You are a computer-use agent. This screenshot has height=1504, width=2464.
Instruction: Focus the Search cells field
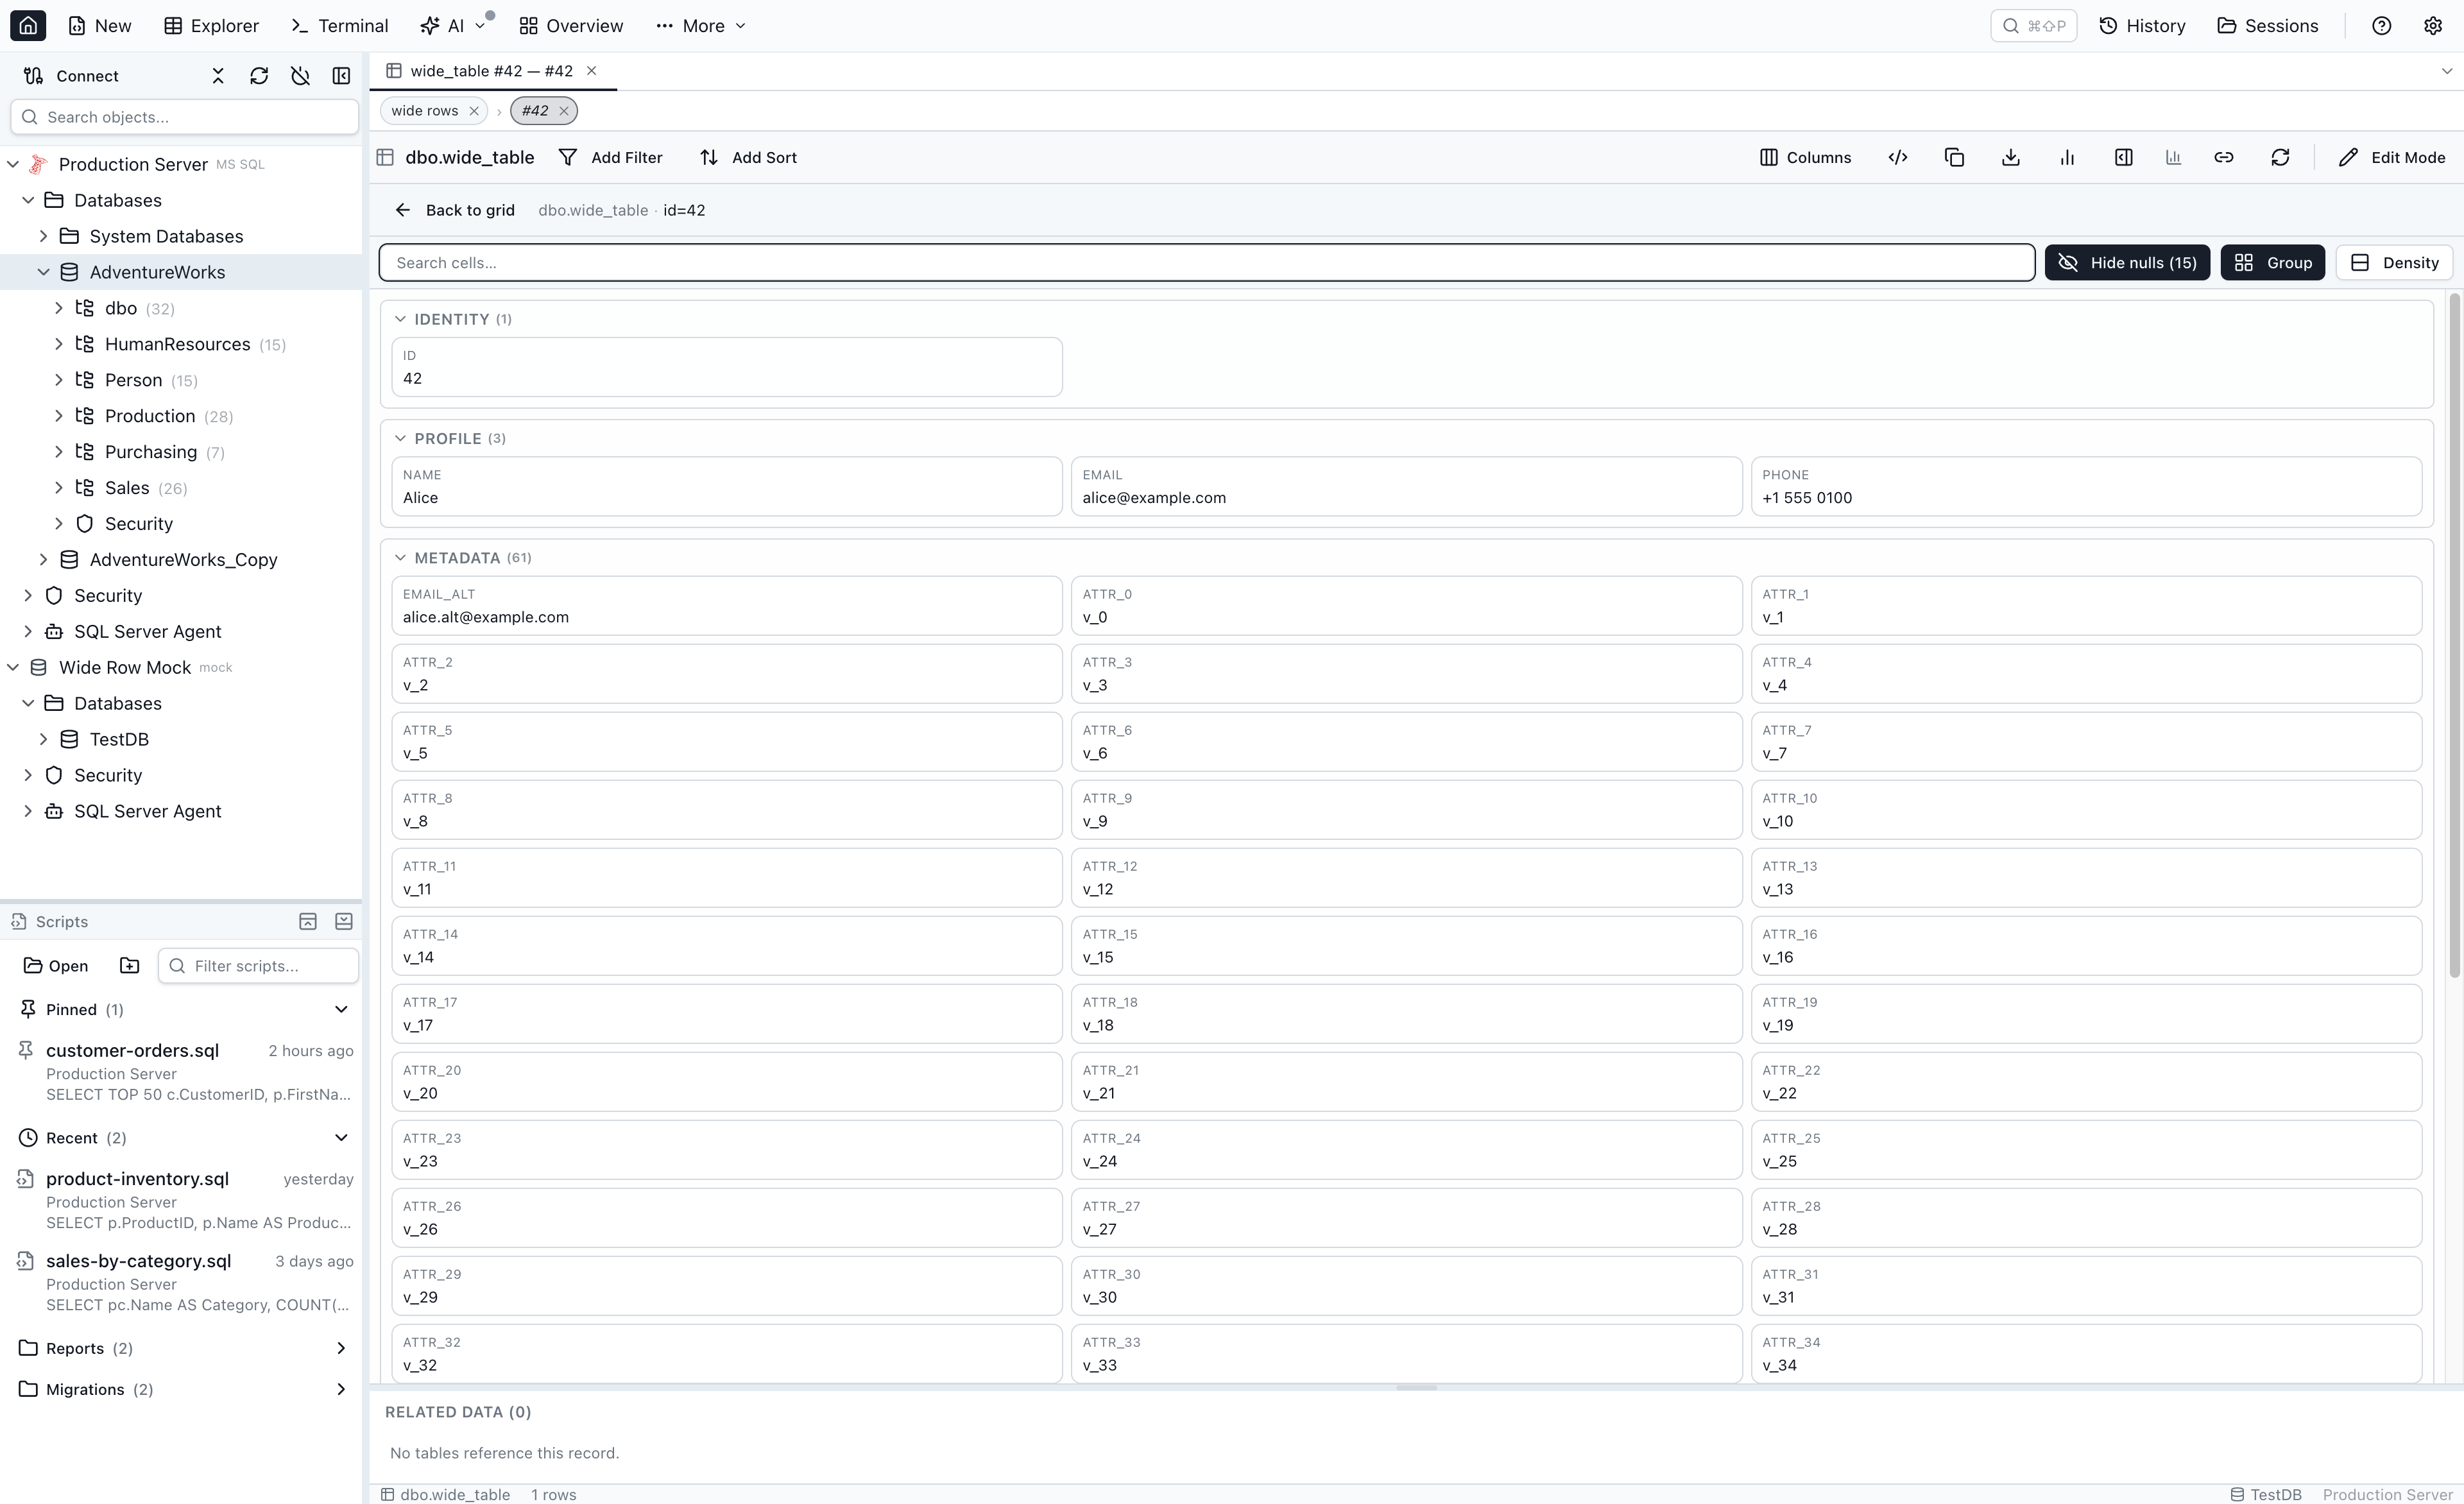[x=1206, y=263]
